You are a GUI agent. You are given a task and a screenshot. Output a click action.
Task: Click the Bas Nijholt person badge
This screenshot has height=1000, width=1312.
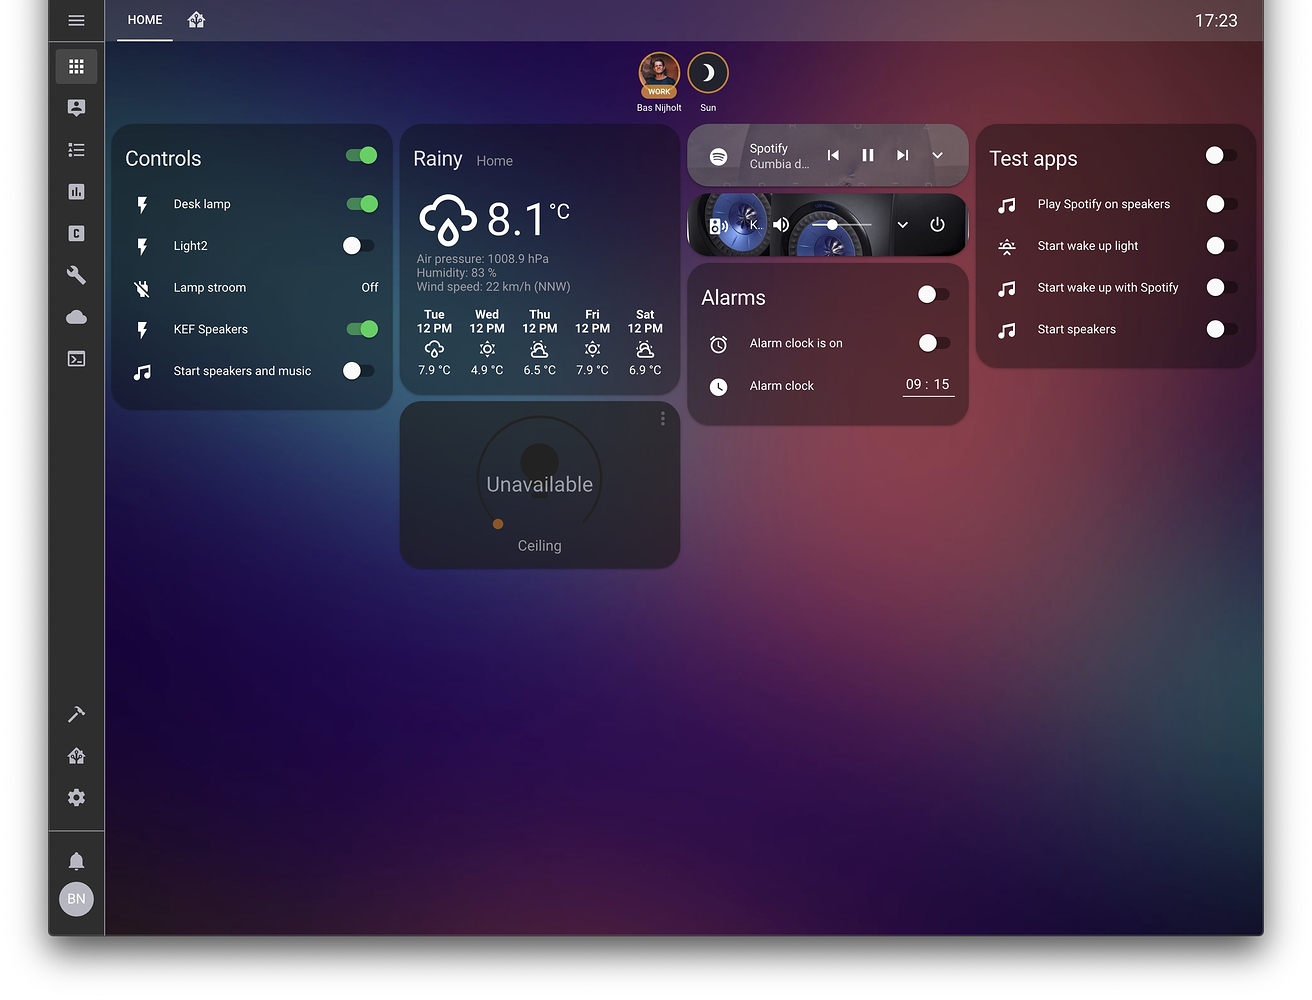(658, 71)
